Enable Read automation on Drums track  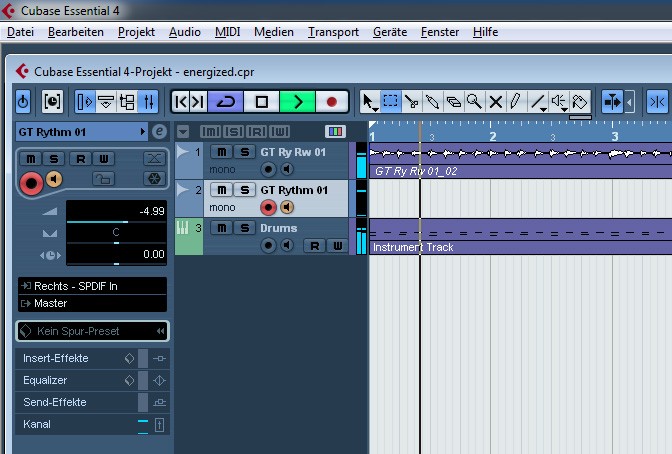pyautogui.click(x=314, y=246)
